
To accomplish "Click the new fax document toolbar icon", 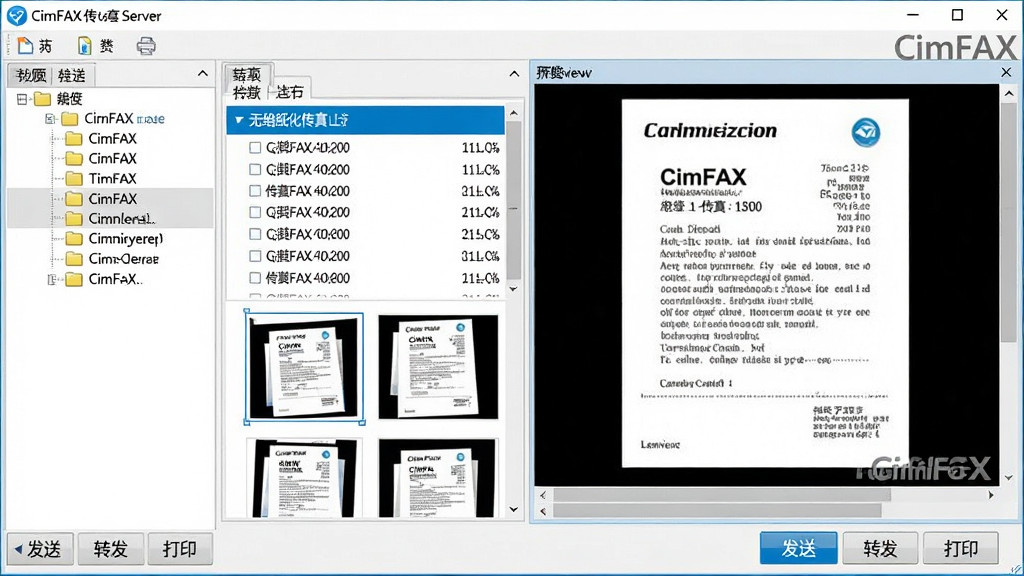I will pyautogui.click(x=25, y=46).
